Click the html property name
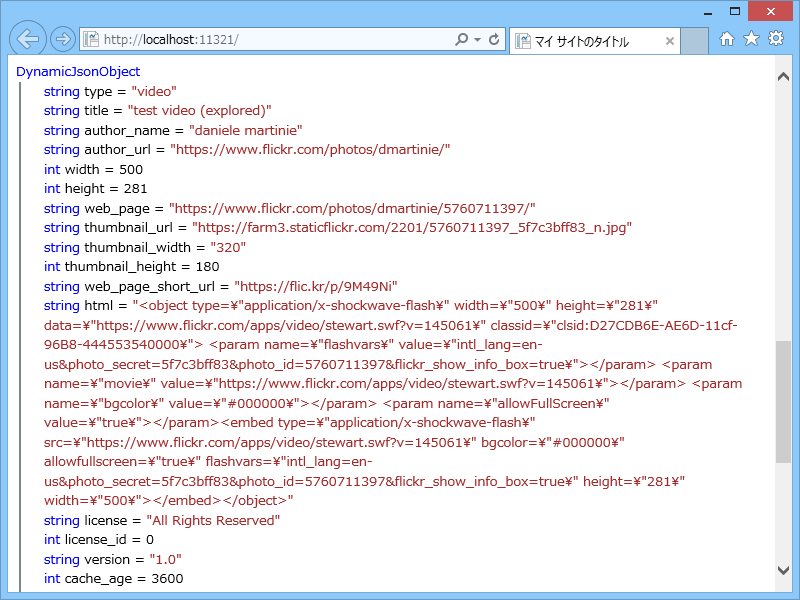The image size is (800, 600). click(x=98, y=306)
